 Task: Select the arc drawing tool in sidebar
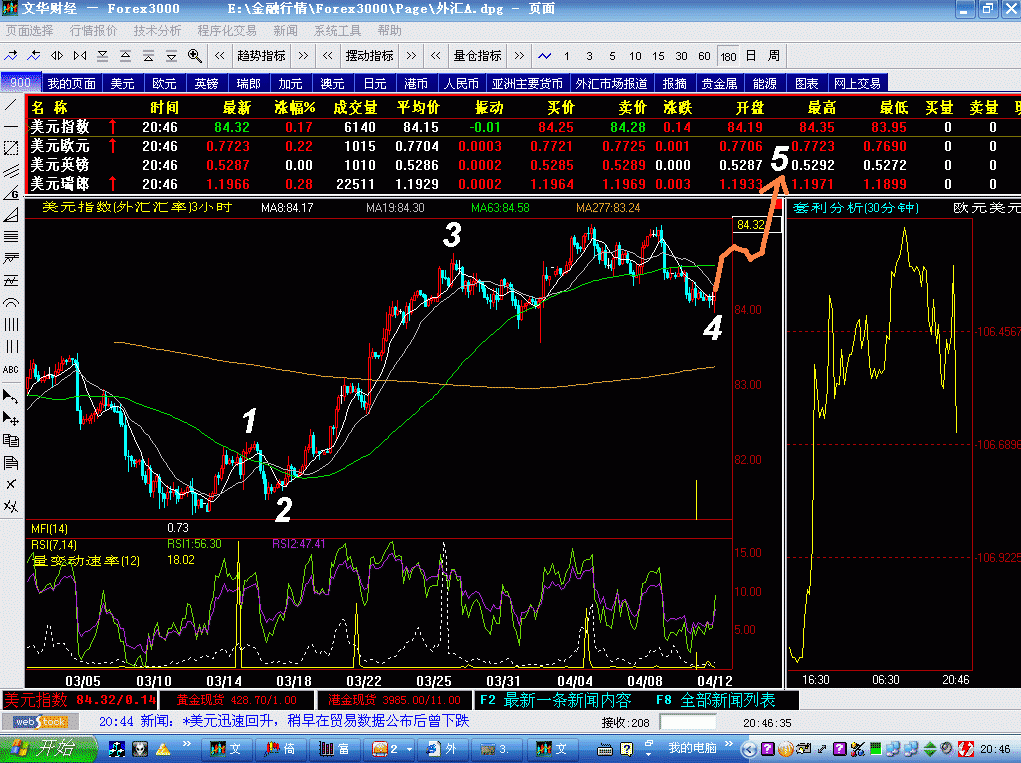pos(11,302)
